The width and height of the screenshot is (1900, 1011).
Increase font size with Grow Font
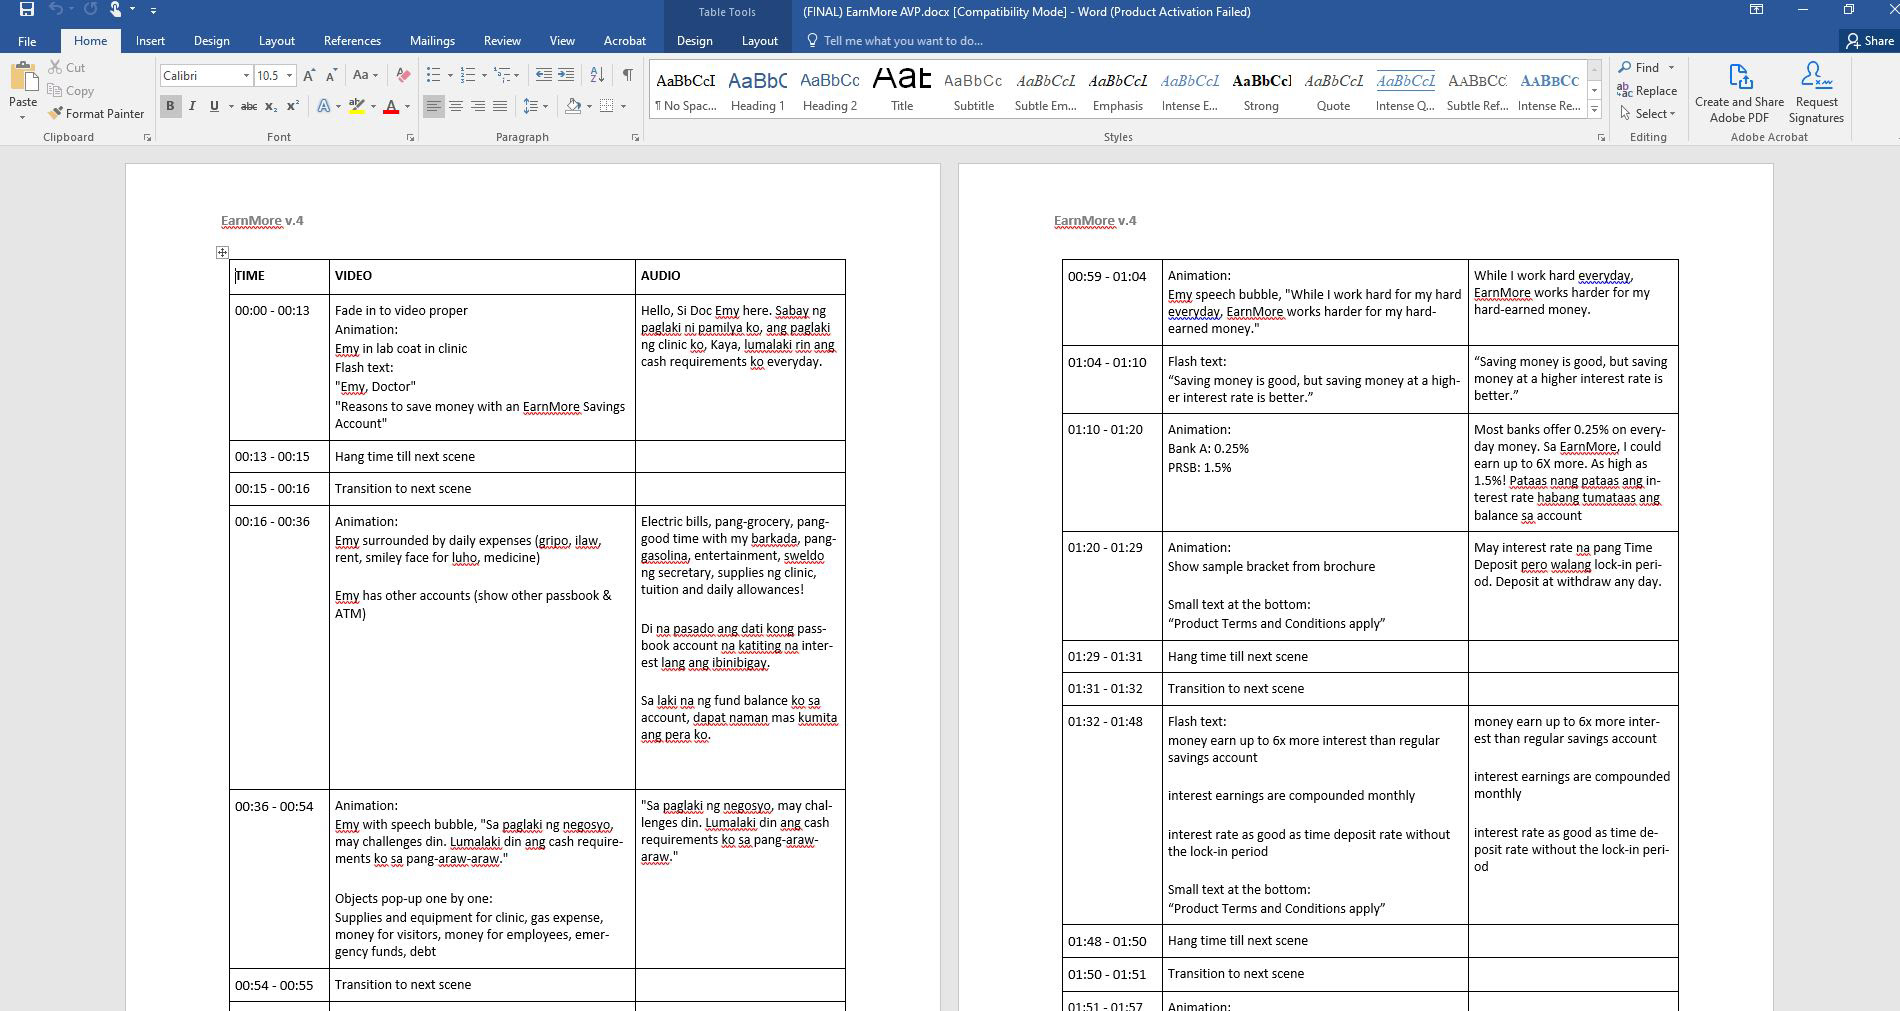[309, 75]
